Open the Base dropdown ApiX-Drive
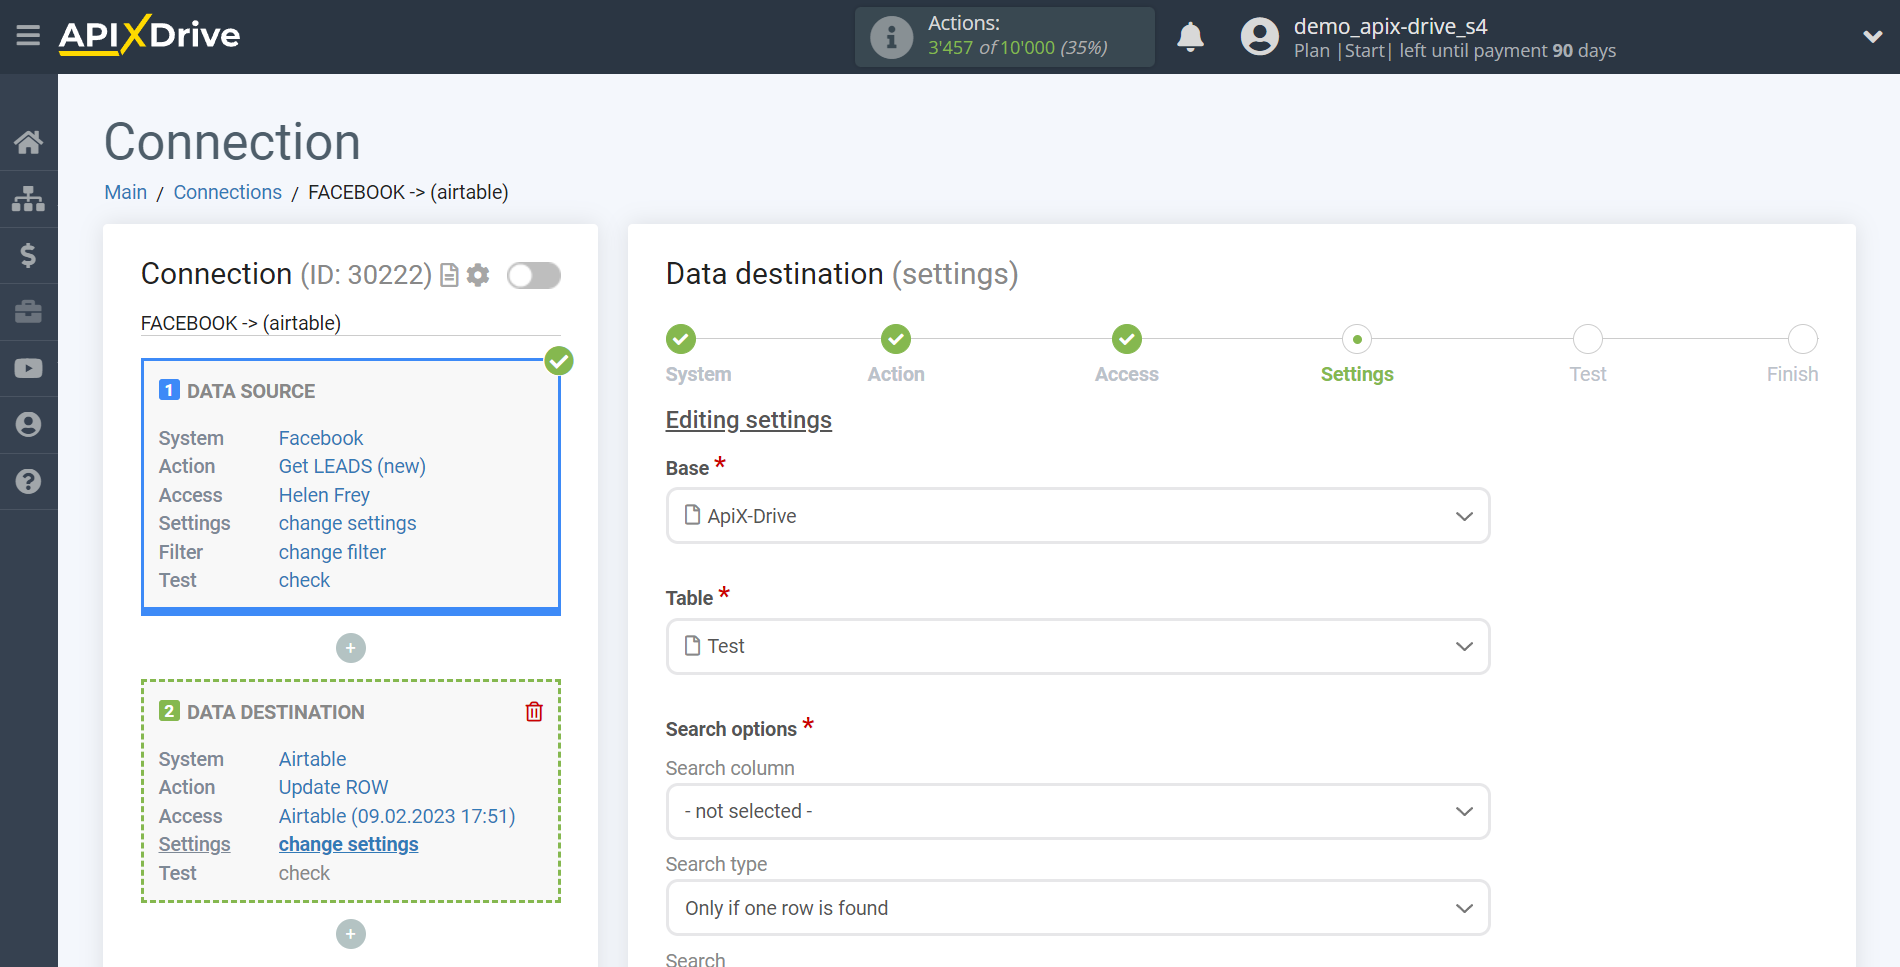This screenshot has width=1900, height=967. [1078, 516]
